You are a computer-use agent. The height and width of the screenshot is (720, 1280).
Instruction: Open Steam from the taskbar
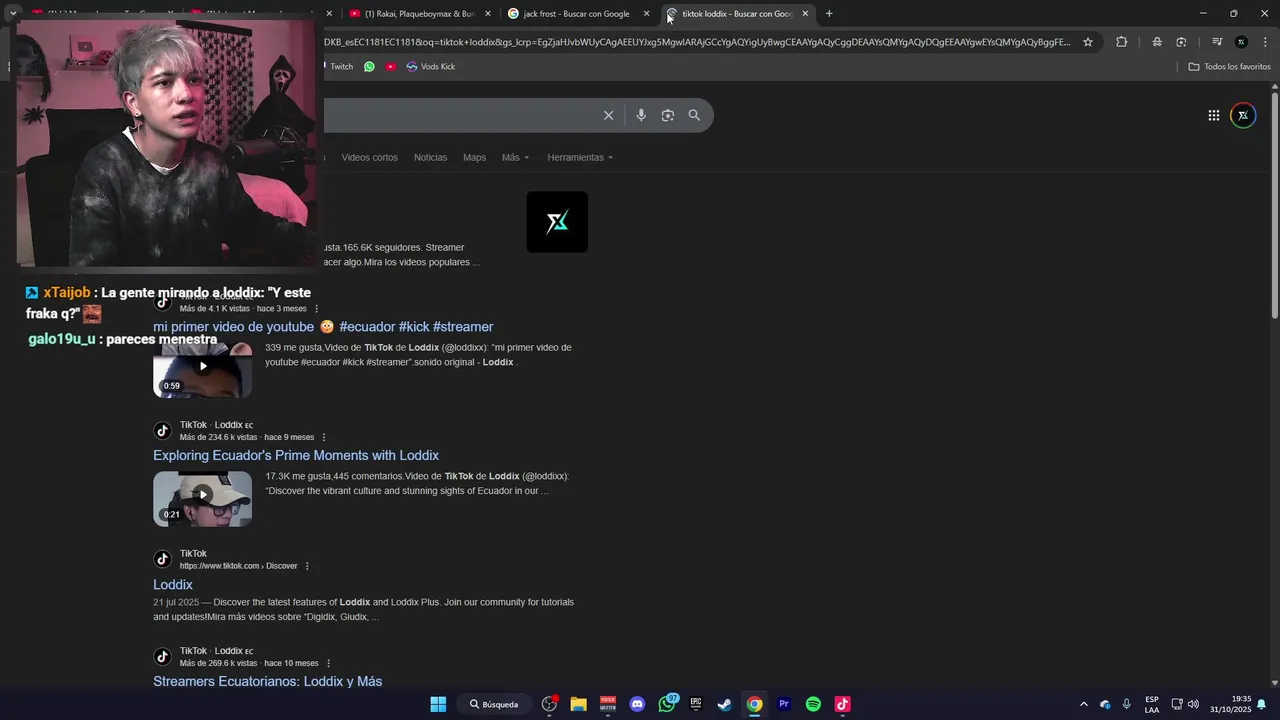coord(725,704)
